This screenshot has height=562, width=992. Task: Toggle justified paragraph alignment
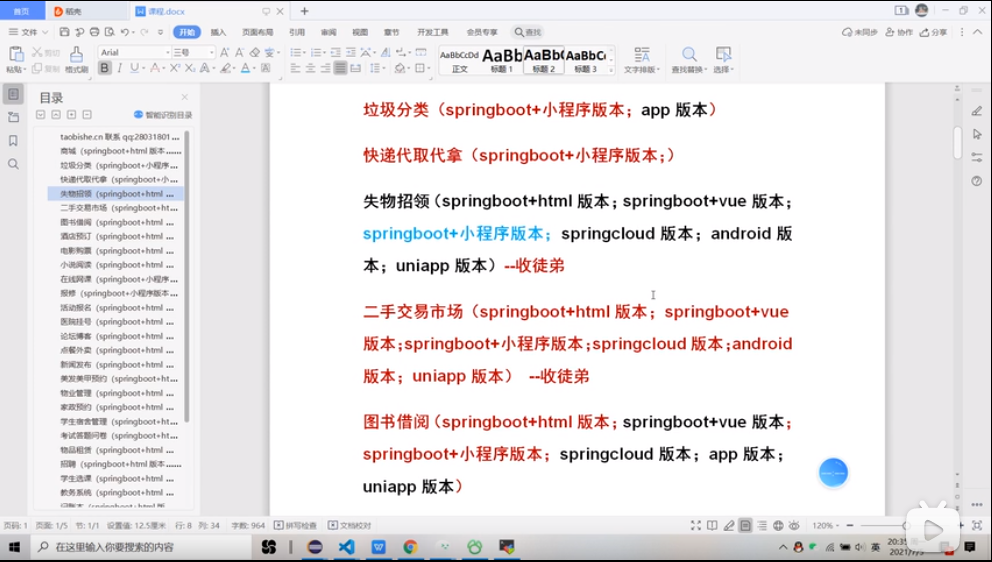(x=340, y=68)
